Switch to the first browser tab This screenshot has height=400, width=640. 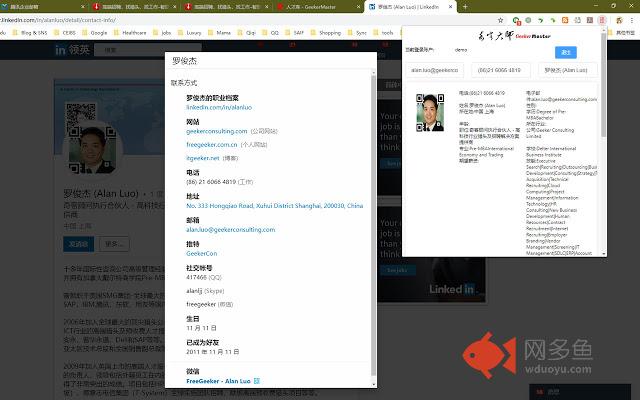tap(43, 7)
